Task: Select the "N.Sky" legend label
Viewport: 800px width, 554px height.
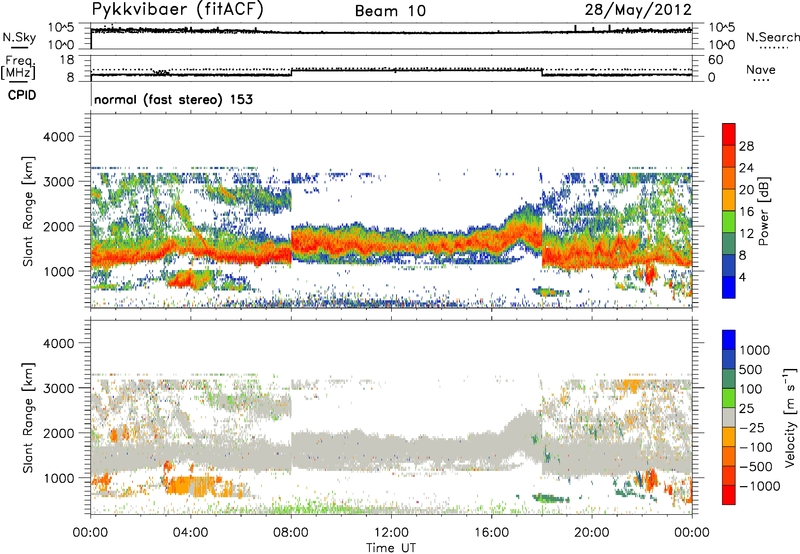Action: 19,37
